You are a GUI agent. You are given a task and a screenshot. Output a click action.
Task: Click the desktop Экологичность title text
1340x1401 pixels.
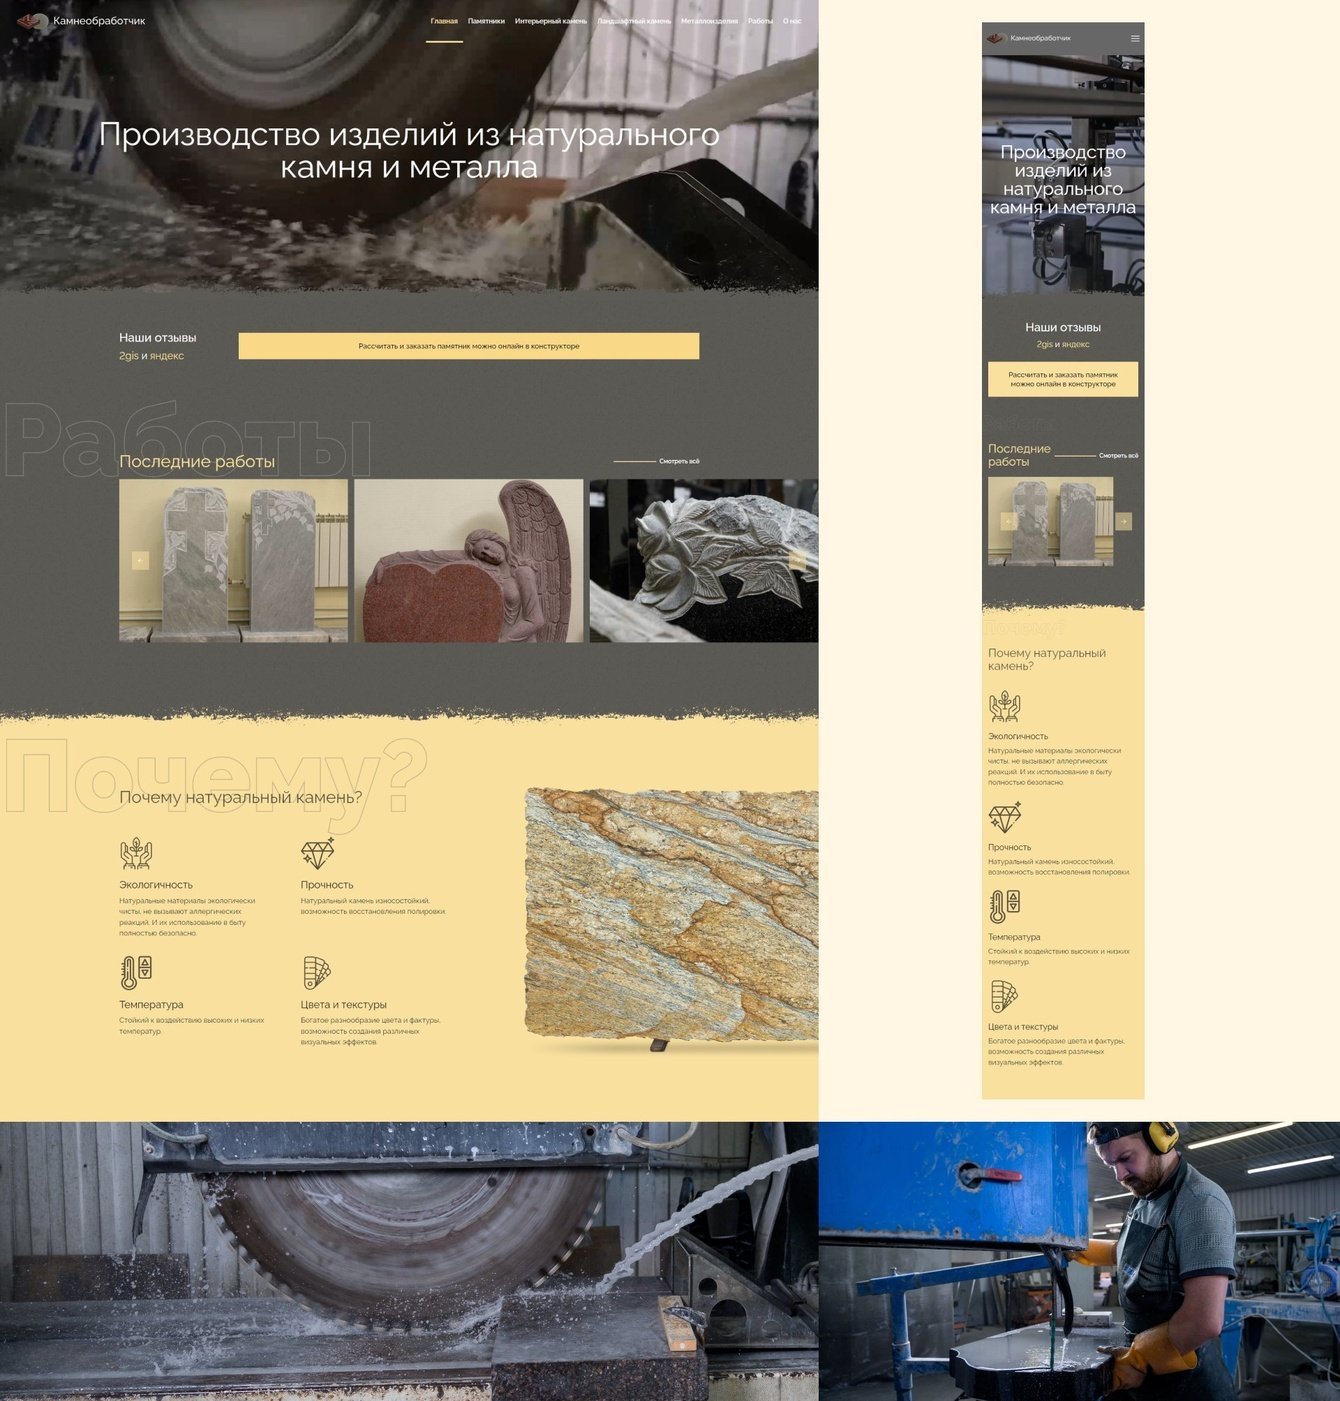coord(156,885)
